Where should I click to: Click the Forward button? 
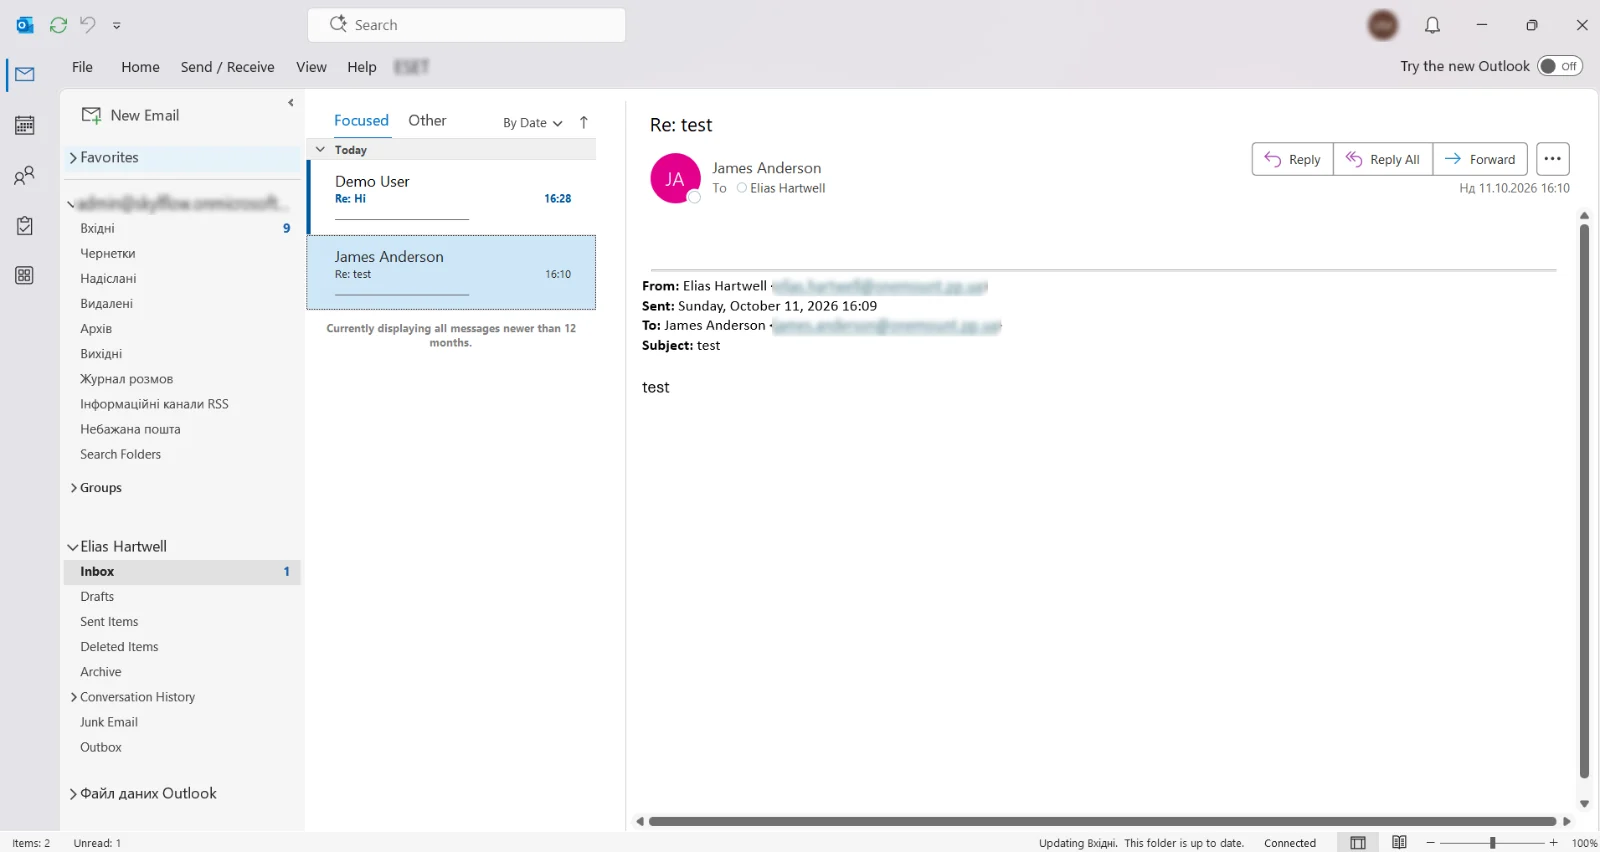pos(1480,159)
